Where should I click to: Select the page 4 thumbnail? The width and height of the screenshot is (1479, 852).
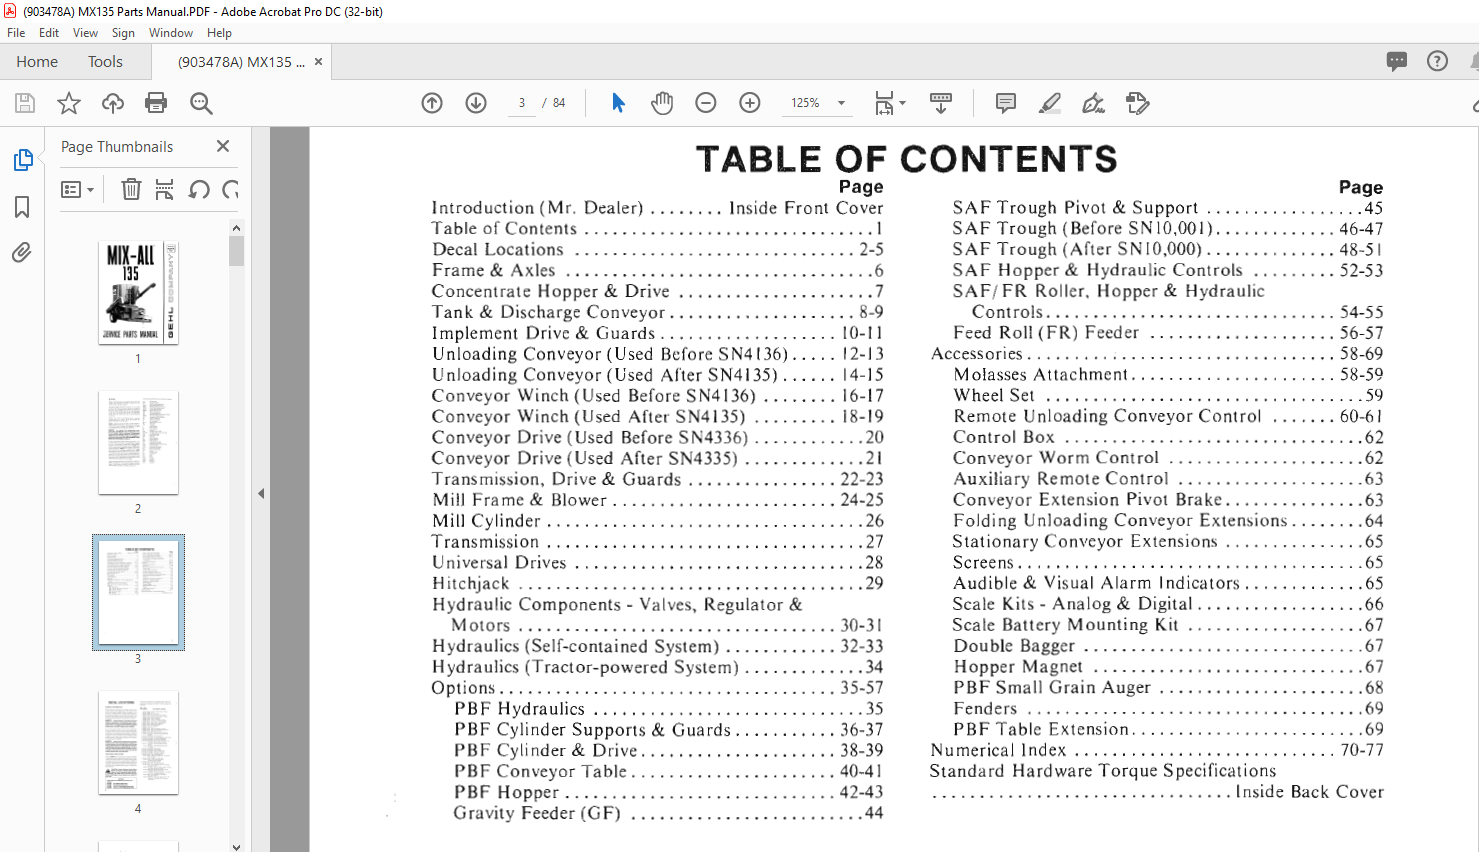pyautogui.click(x=138, y=742)
